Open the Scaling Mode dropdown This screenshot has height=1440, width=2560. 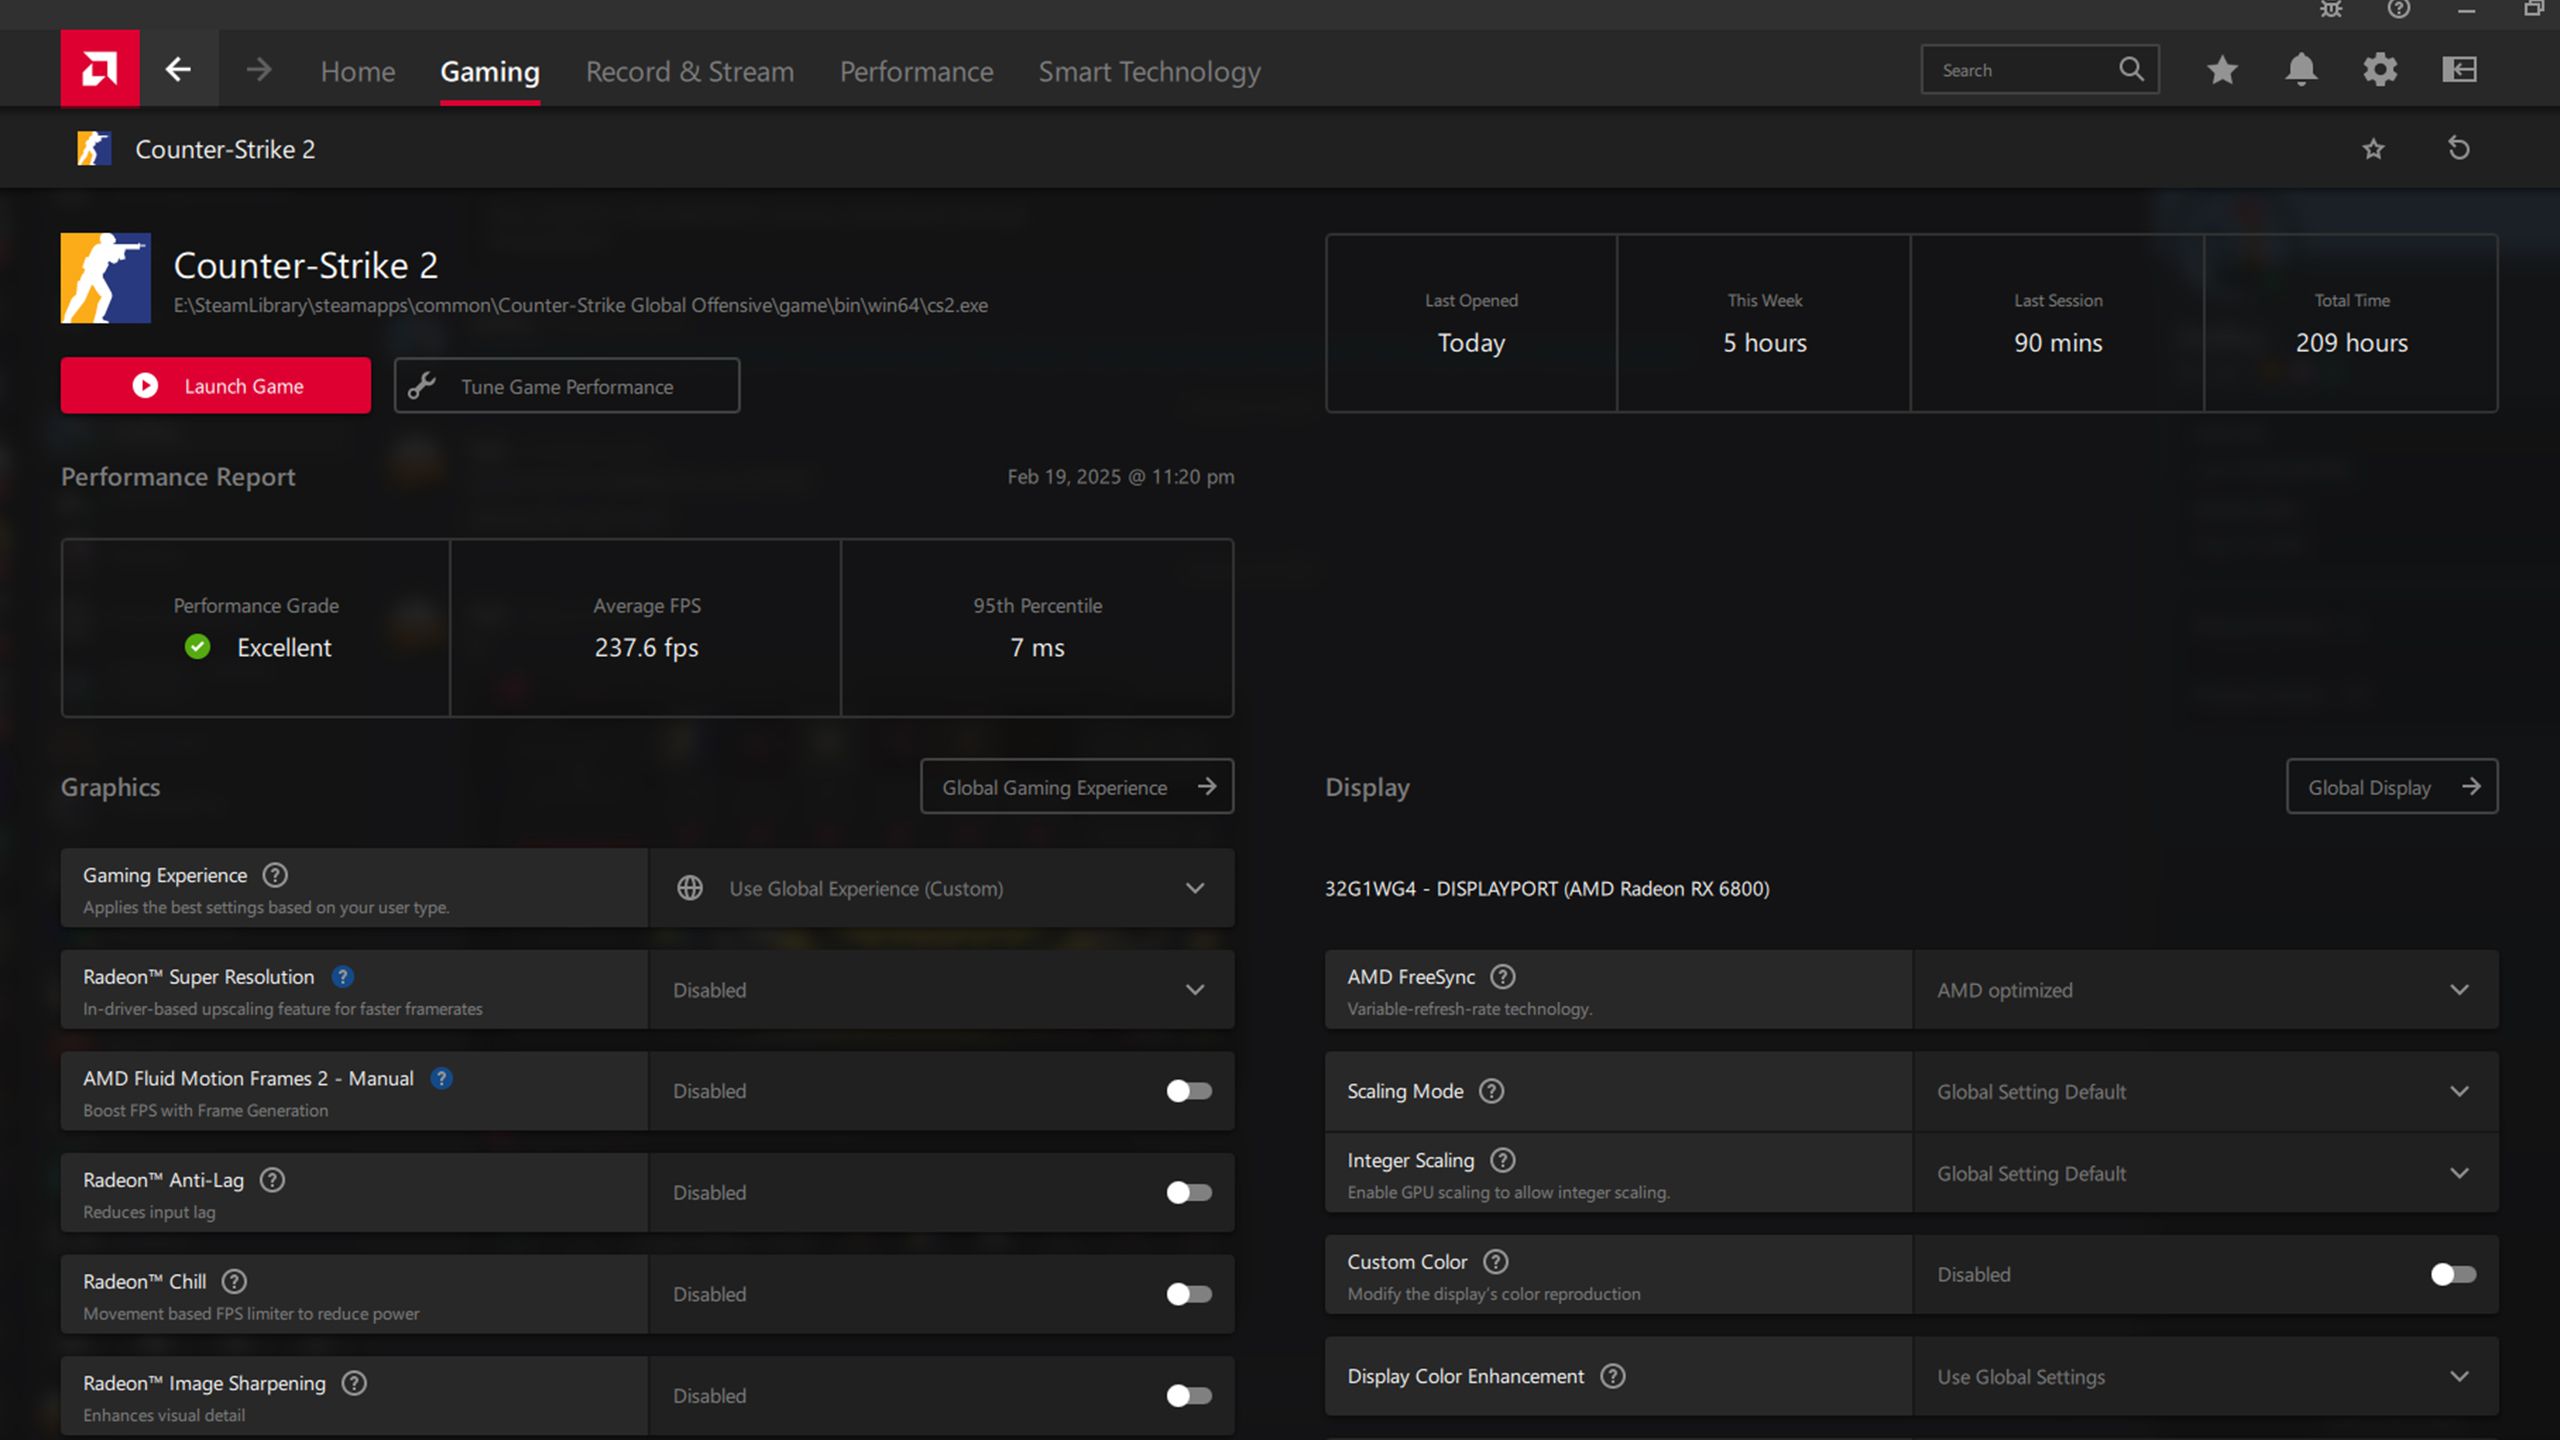pos(2458,1091)
